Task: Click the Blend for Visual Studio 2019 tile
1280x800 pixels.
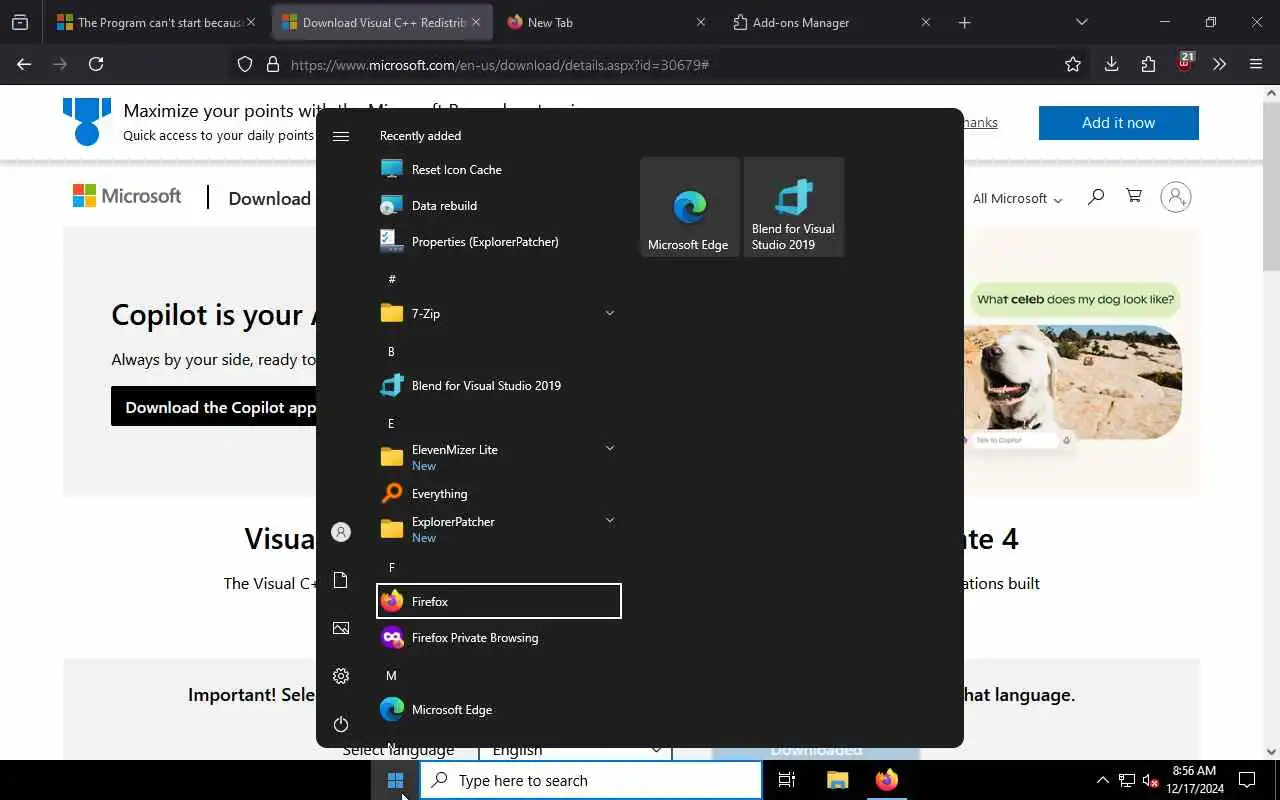Action: tap(794, 207)
